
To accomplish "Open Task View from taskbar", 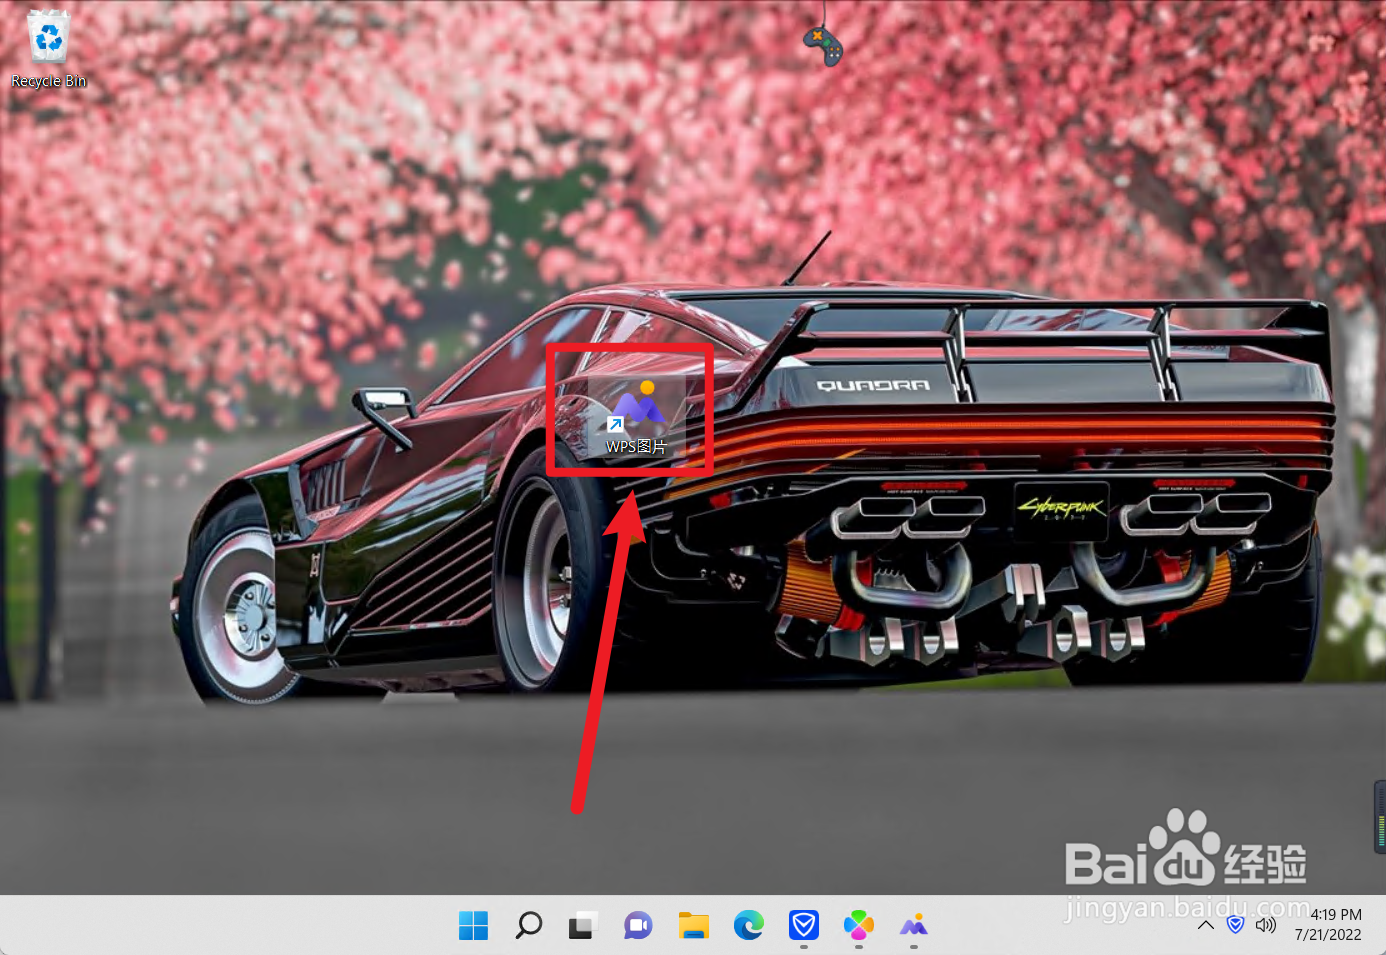I will pos(583,925).
